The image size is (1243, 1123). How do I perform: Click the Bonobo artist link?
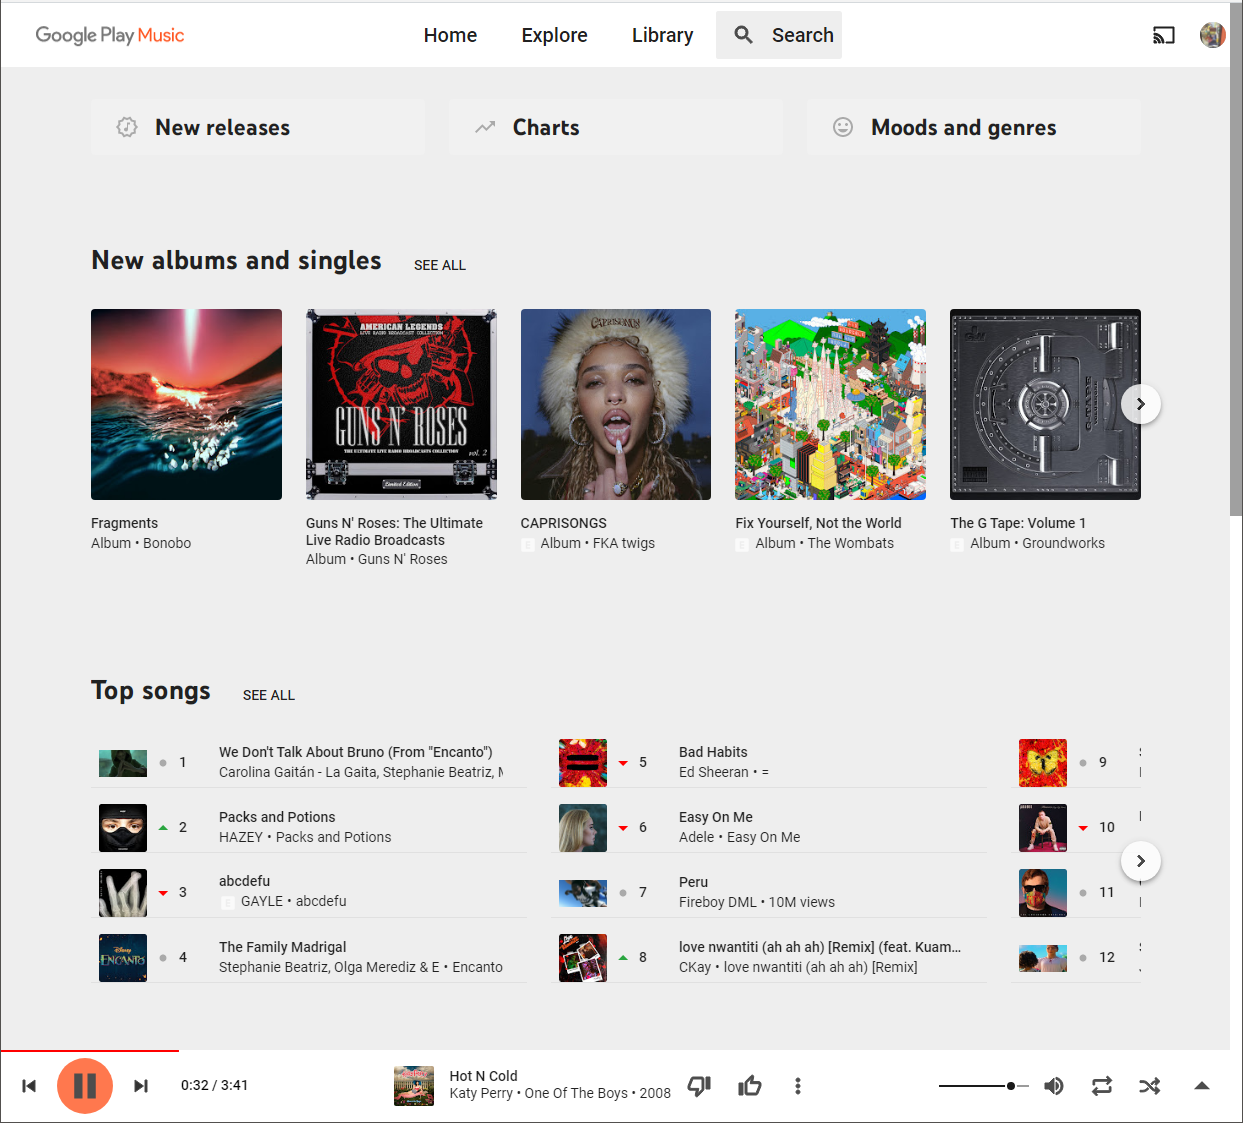(x=167, y=543)
